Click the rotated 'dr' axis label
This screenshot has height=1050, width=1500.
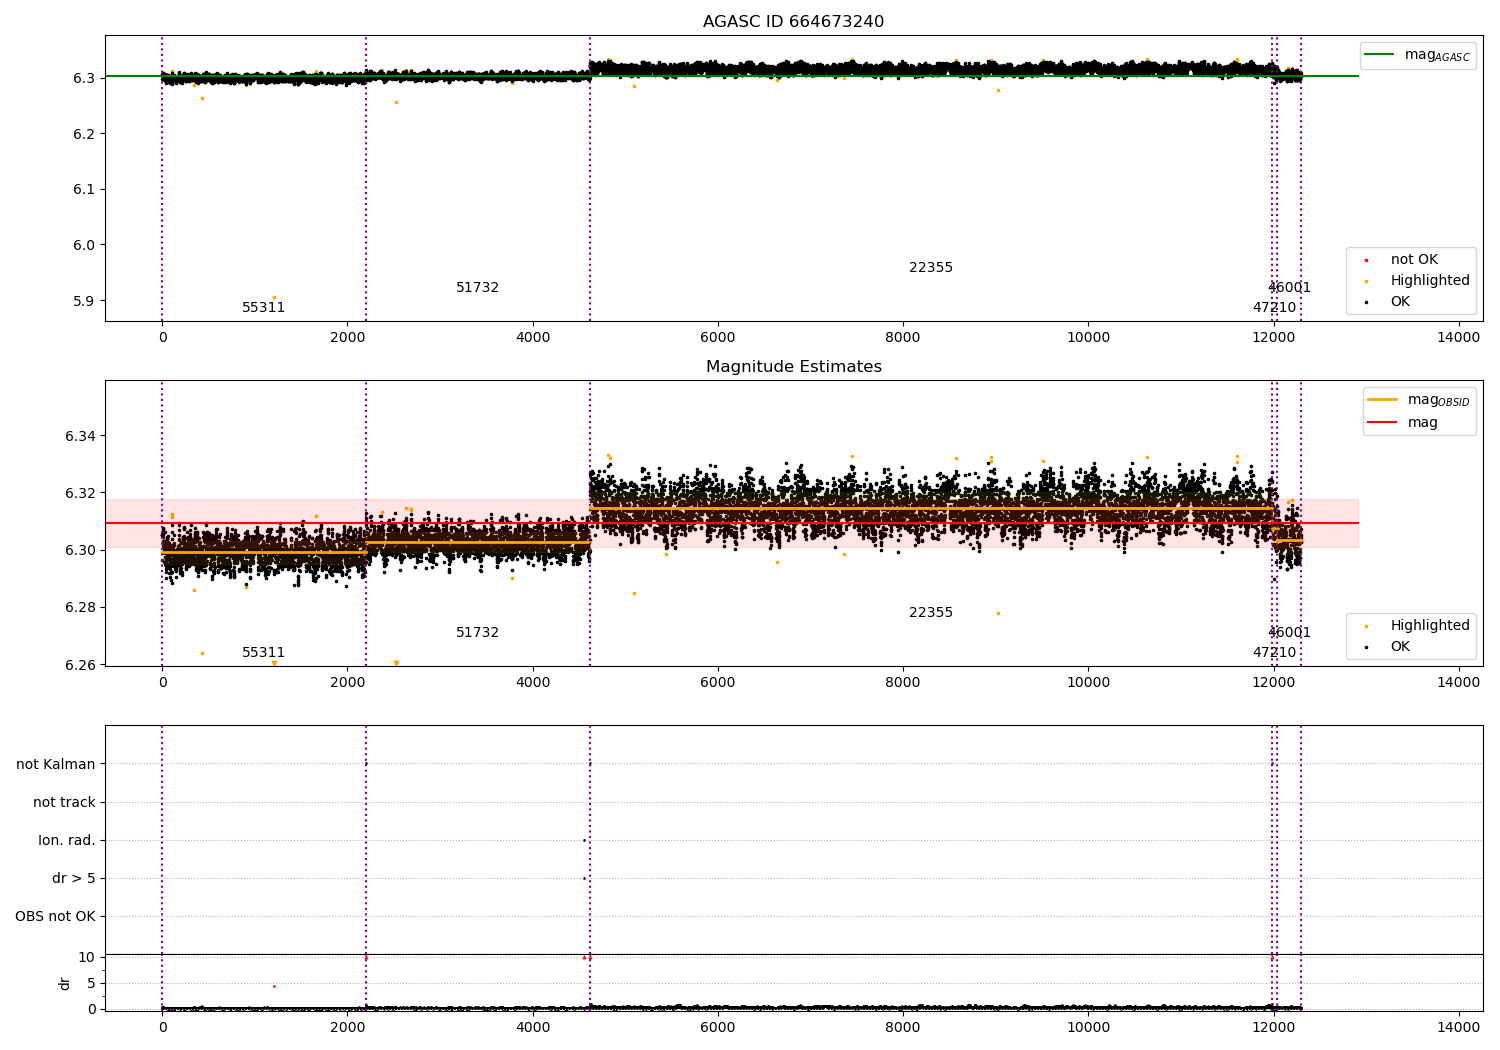tap(65, 983)
